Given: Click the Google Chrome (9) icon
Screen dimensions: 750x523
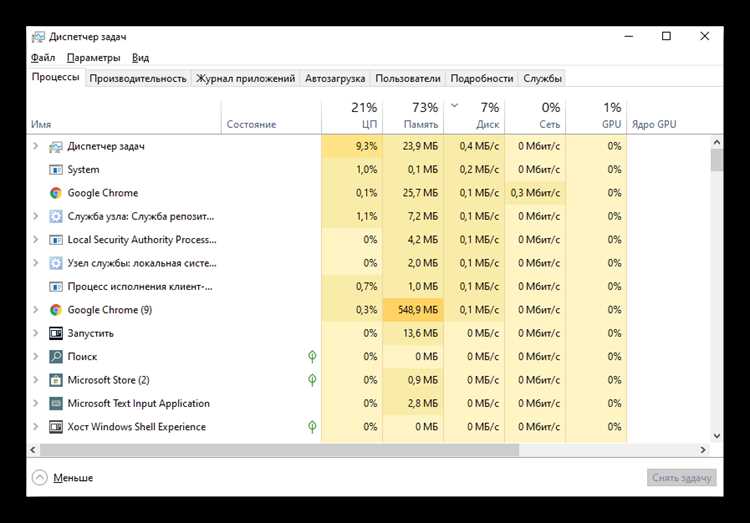Looking at the screenshot, I should [x=55, y=310].
